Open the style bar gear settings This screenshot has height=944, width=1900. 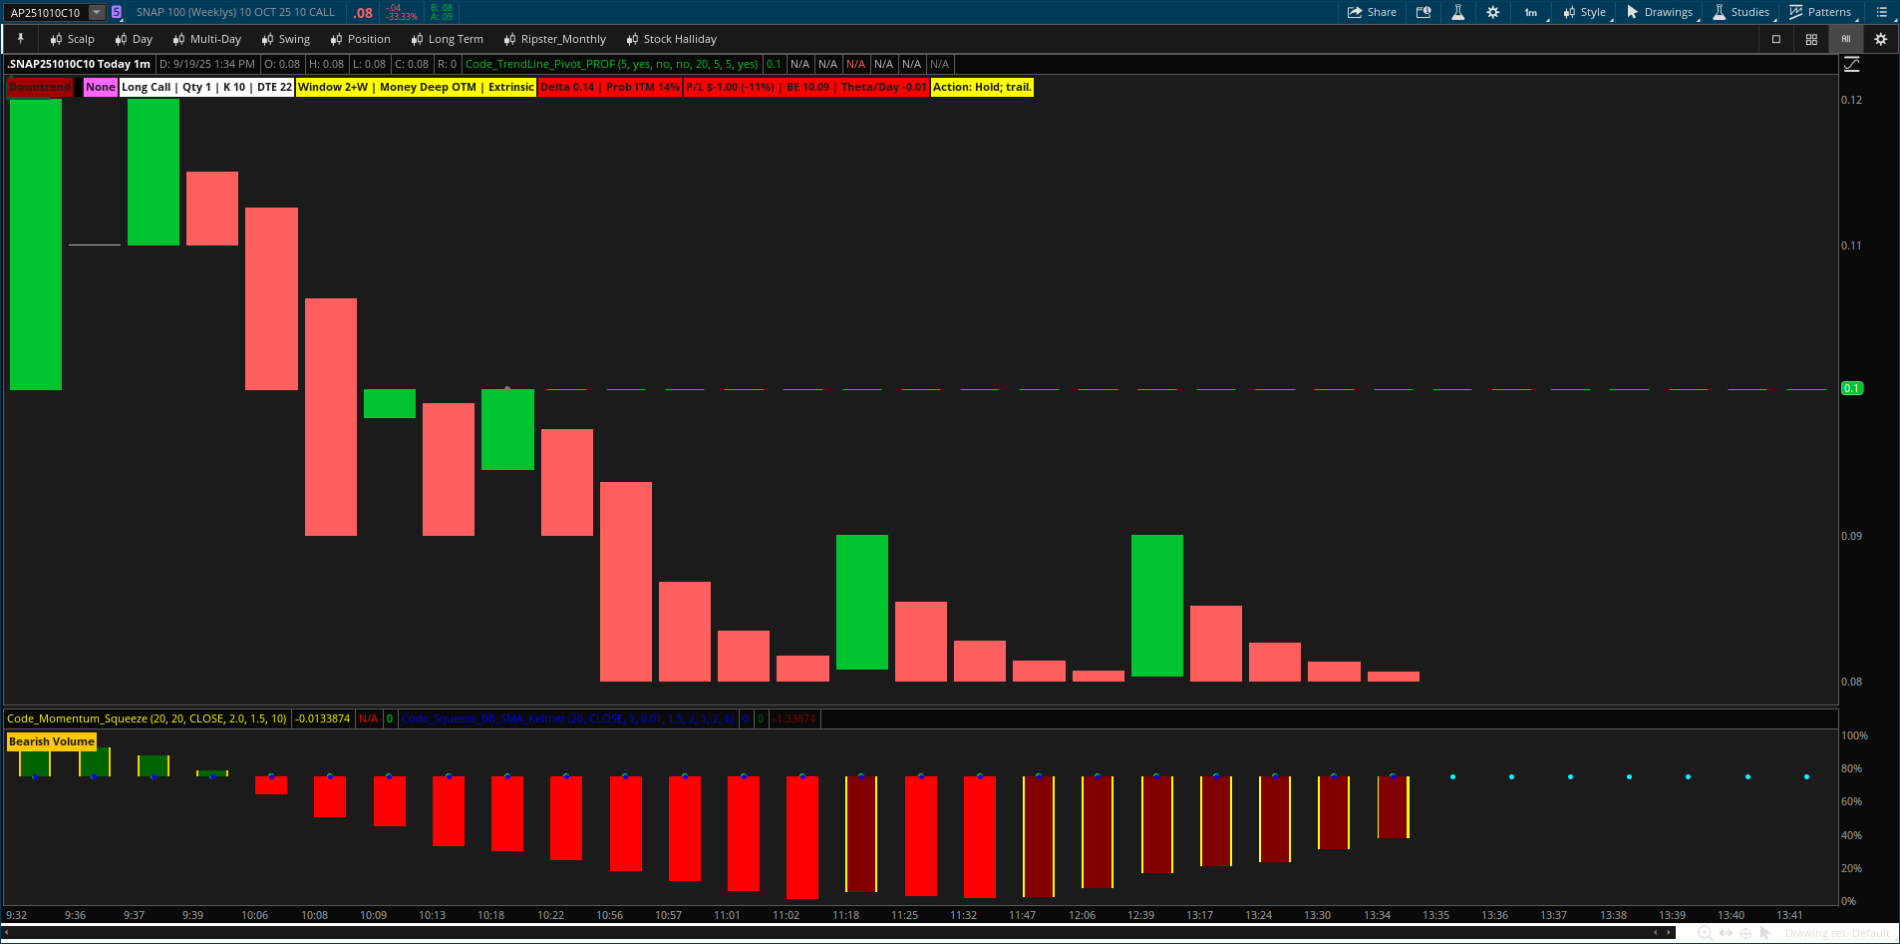click(x=1880, y=39)
